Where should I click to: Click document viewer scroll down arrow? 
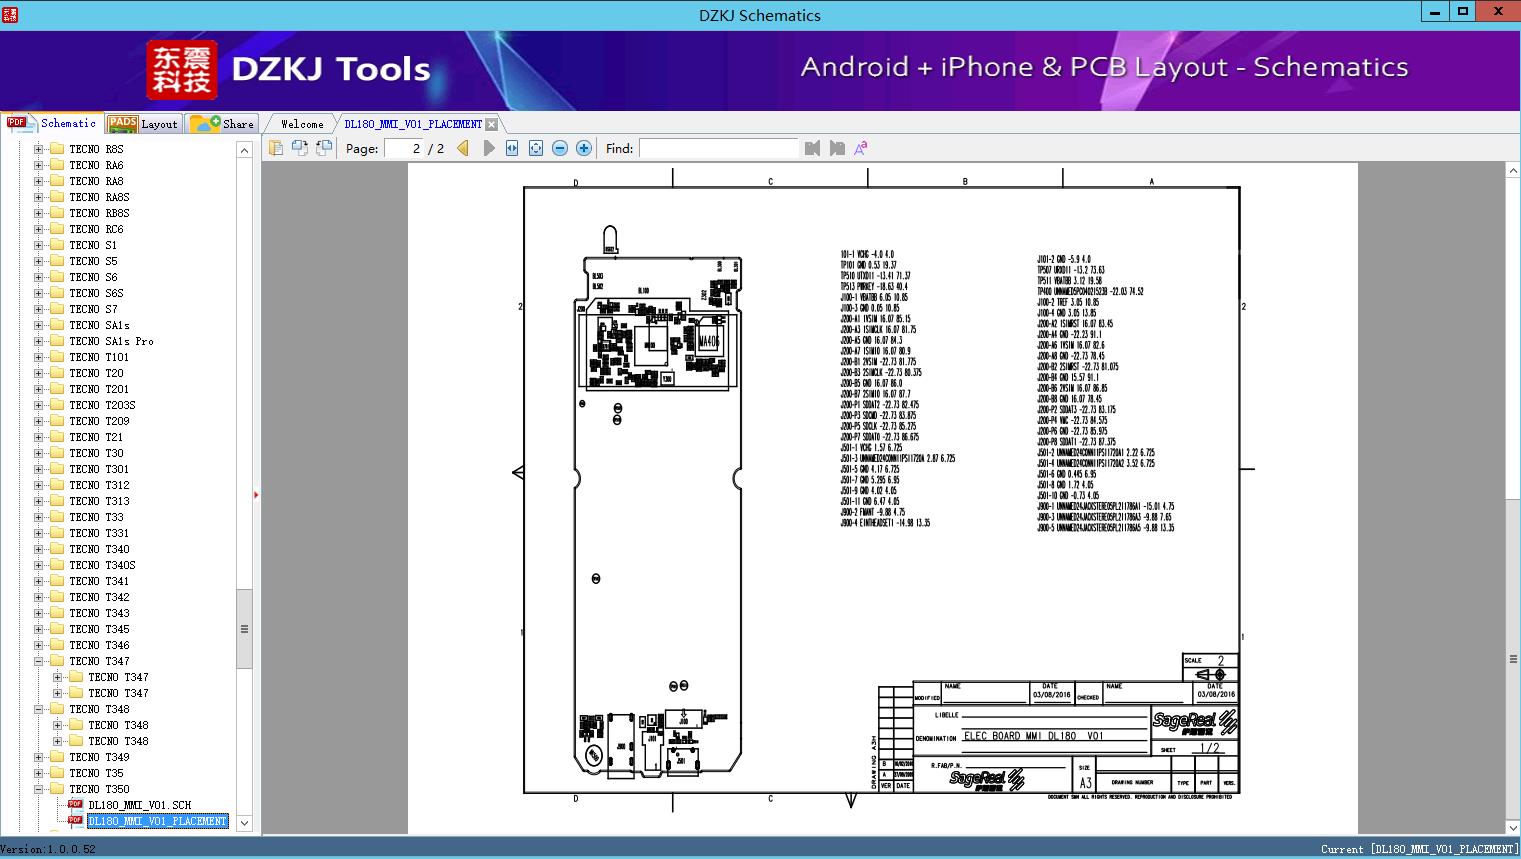click(x=1513, y=827)
